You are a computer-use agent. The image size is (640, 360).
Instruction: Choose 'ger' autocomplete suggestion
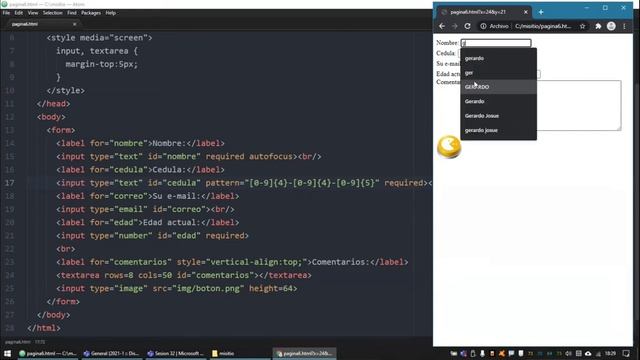coord(498,73)
